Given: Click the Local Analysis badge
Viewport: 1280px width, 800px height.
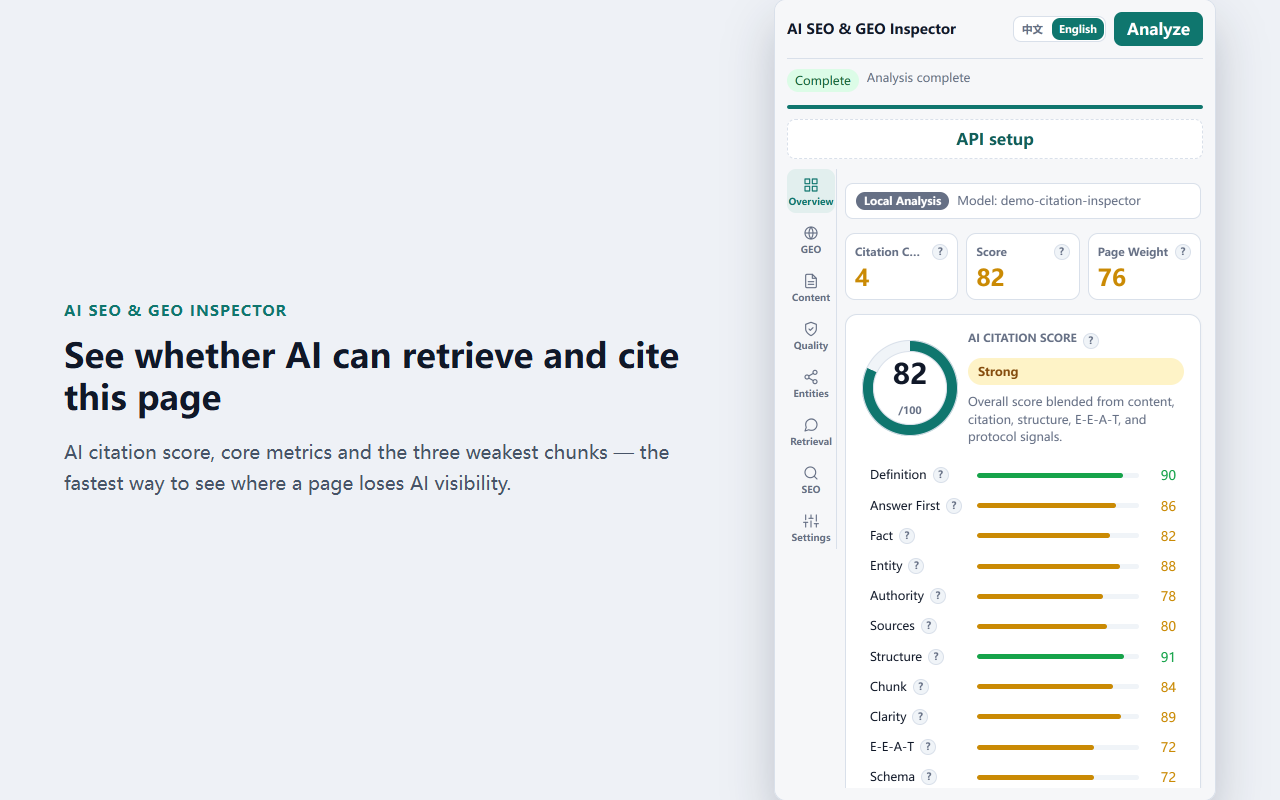Looking at the screenshot, I should (x=902, y=201).
